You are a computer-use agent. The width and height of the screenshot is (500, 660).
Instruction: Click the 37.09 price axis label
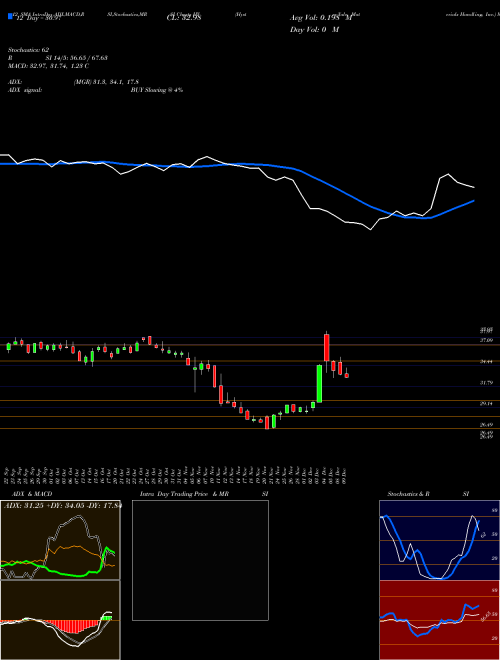pyautogui.click(x=487, y=340)
